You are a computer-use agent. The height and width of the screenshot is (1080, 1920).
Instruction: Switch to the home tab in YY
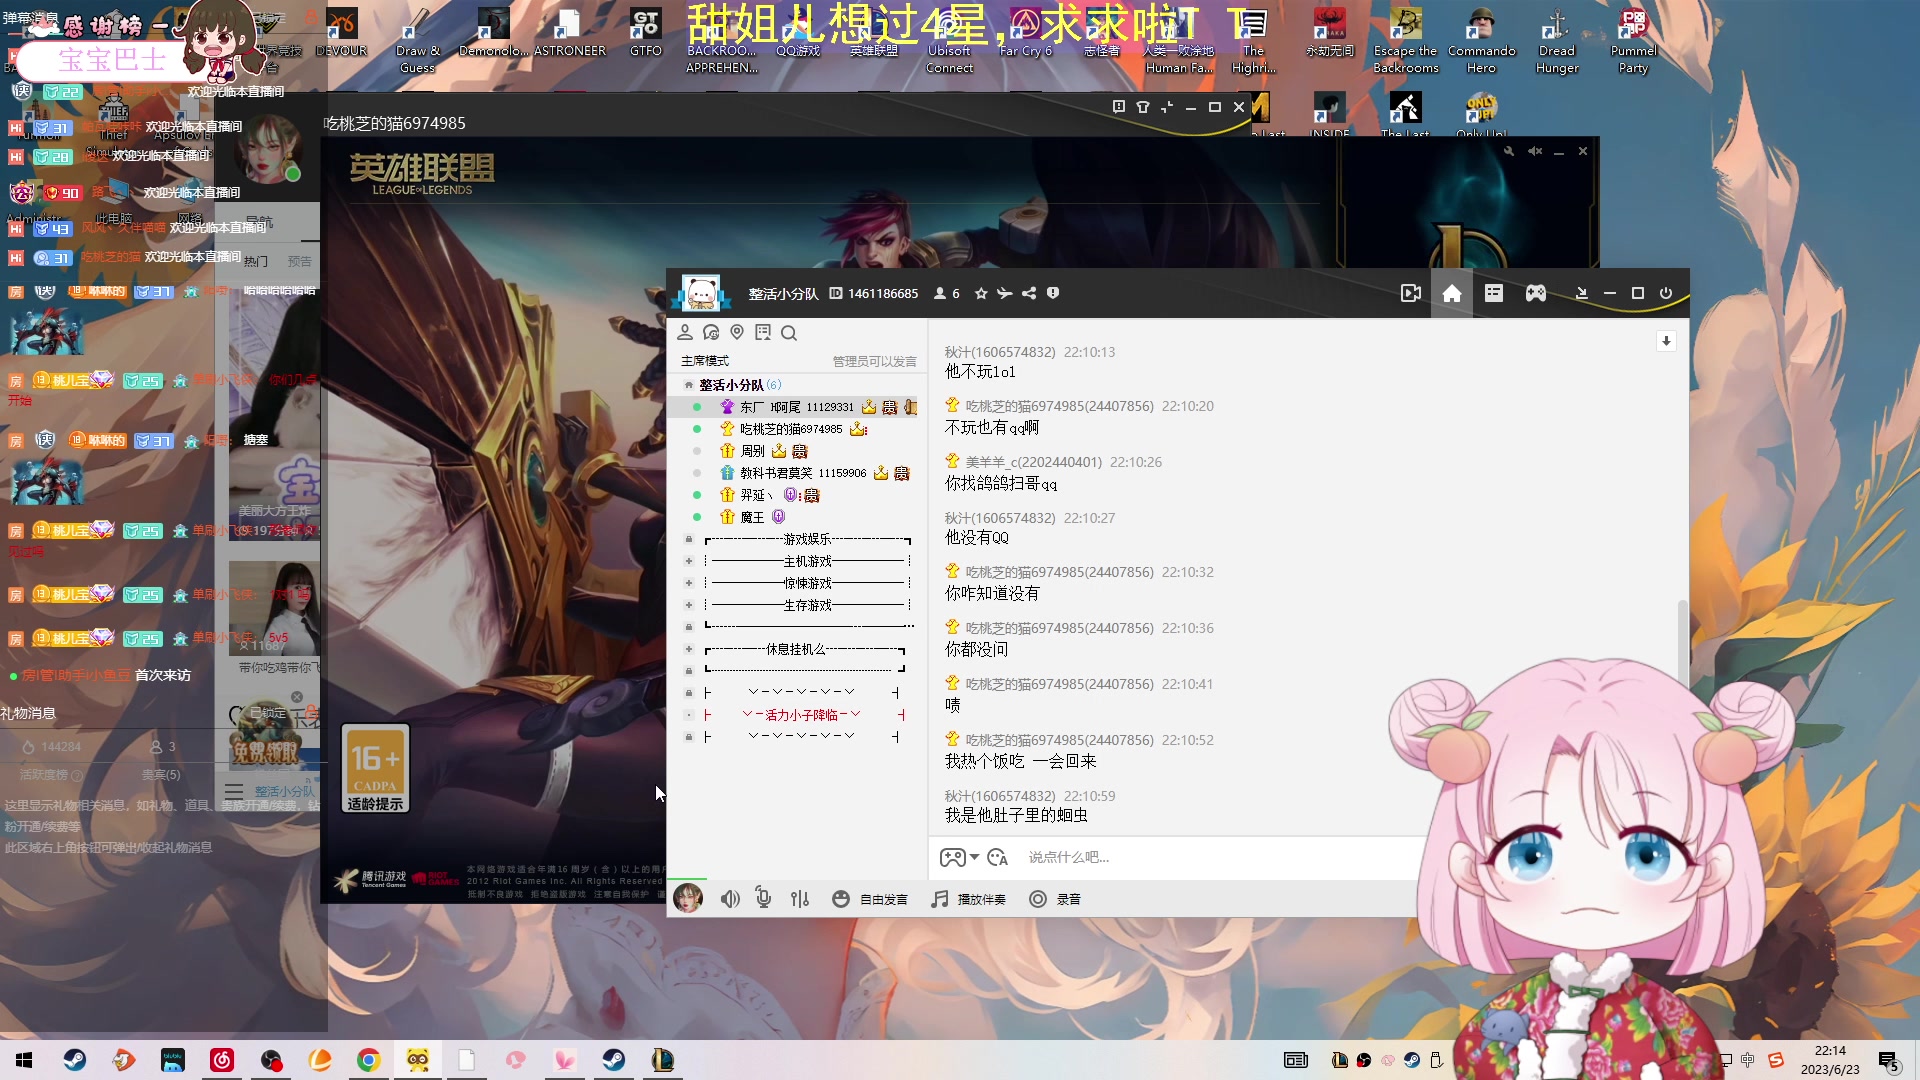click(x=1452, y=293)
